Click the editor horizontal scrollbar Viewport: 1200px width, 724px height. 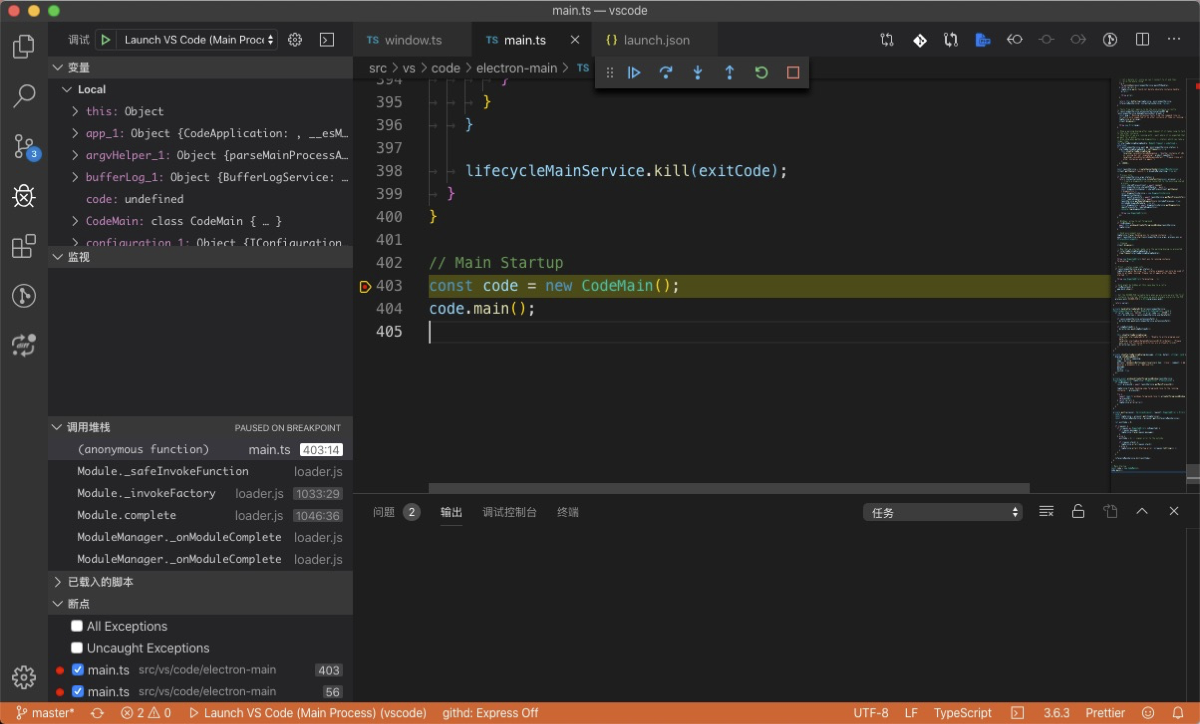(729, 488)
